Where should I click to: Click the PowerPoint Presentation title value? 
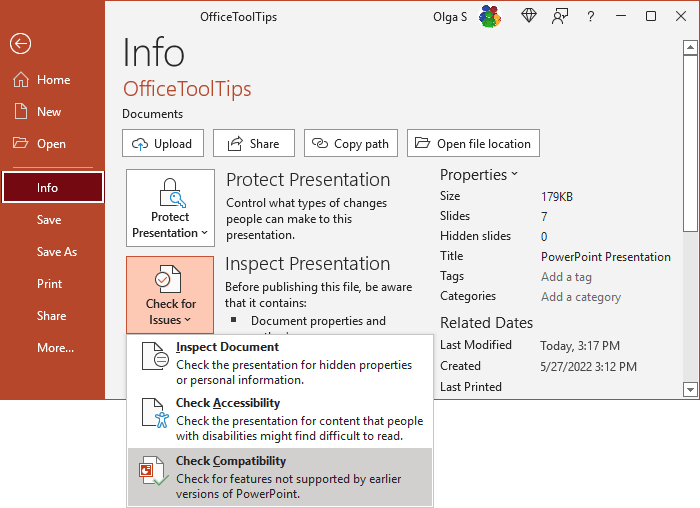click(606, 257)
